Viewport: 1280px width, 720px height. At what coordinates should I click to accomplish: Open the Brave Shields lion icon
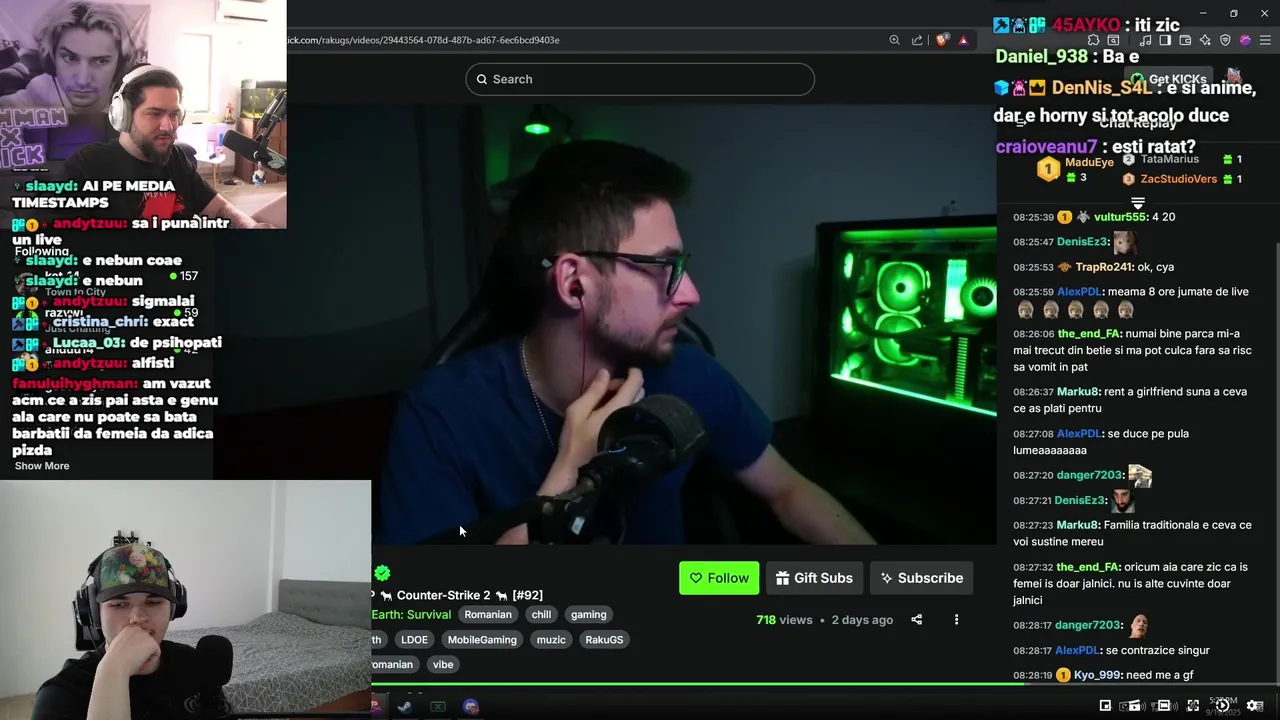[x=942, y=40]
